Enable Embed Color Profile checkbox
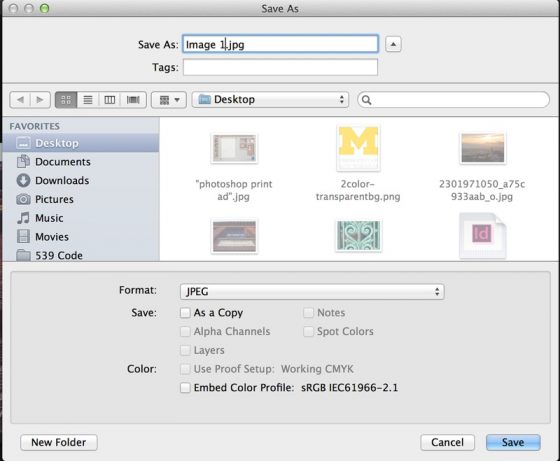 pyautogui.click(x=185, y=388)
